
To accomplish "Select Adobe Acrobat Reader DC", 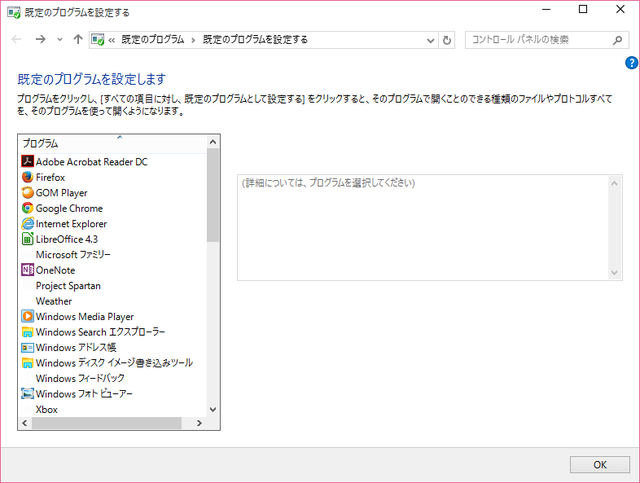I will coord(91,162).
